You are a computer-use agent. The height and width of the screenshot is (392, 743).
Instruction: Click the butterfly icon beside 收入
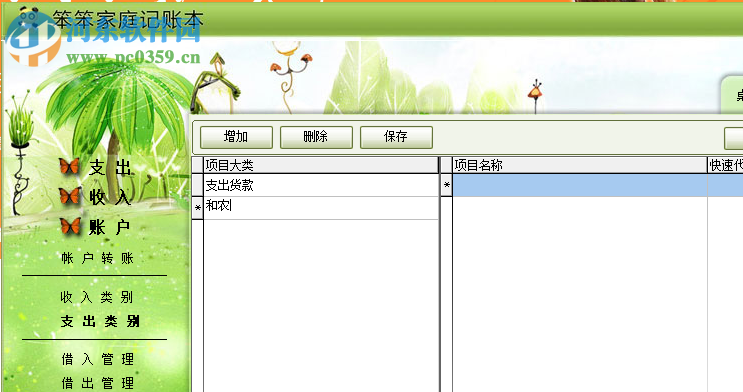69,196
